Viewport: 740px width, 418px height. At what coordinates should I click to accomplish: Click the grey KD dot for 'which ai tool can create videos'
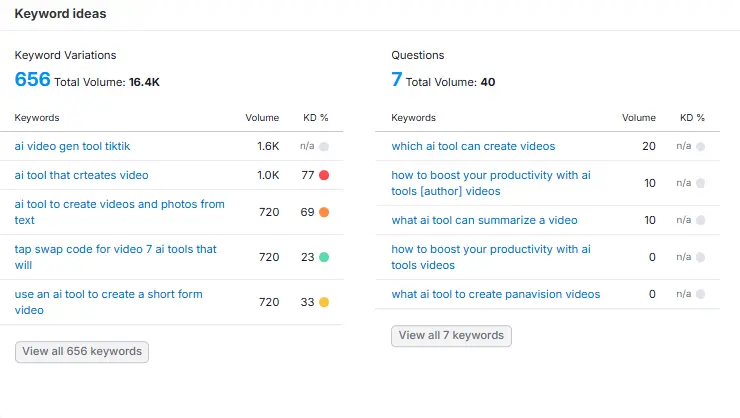[x=701, y=146]
